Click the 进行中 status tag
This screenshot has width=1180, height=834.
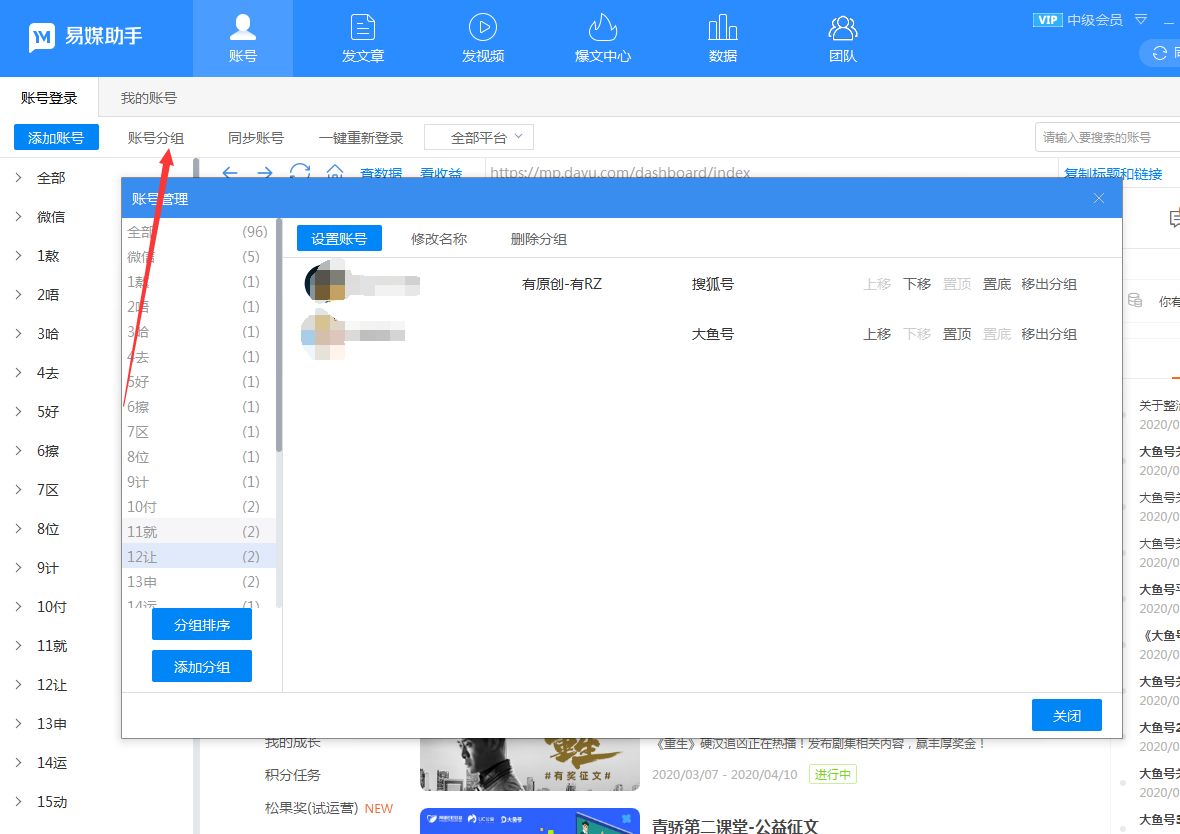(833, 775)
